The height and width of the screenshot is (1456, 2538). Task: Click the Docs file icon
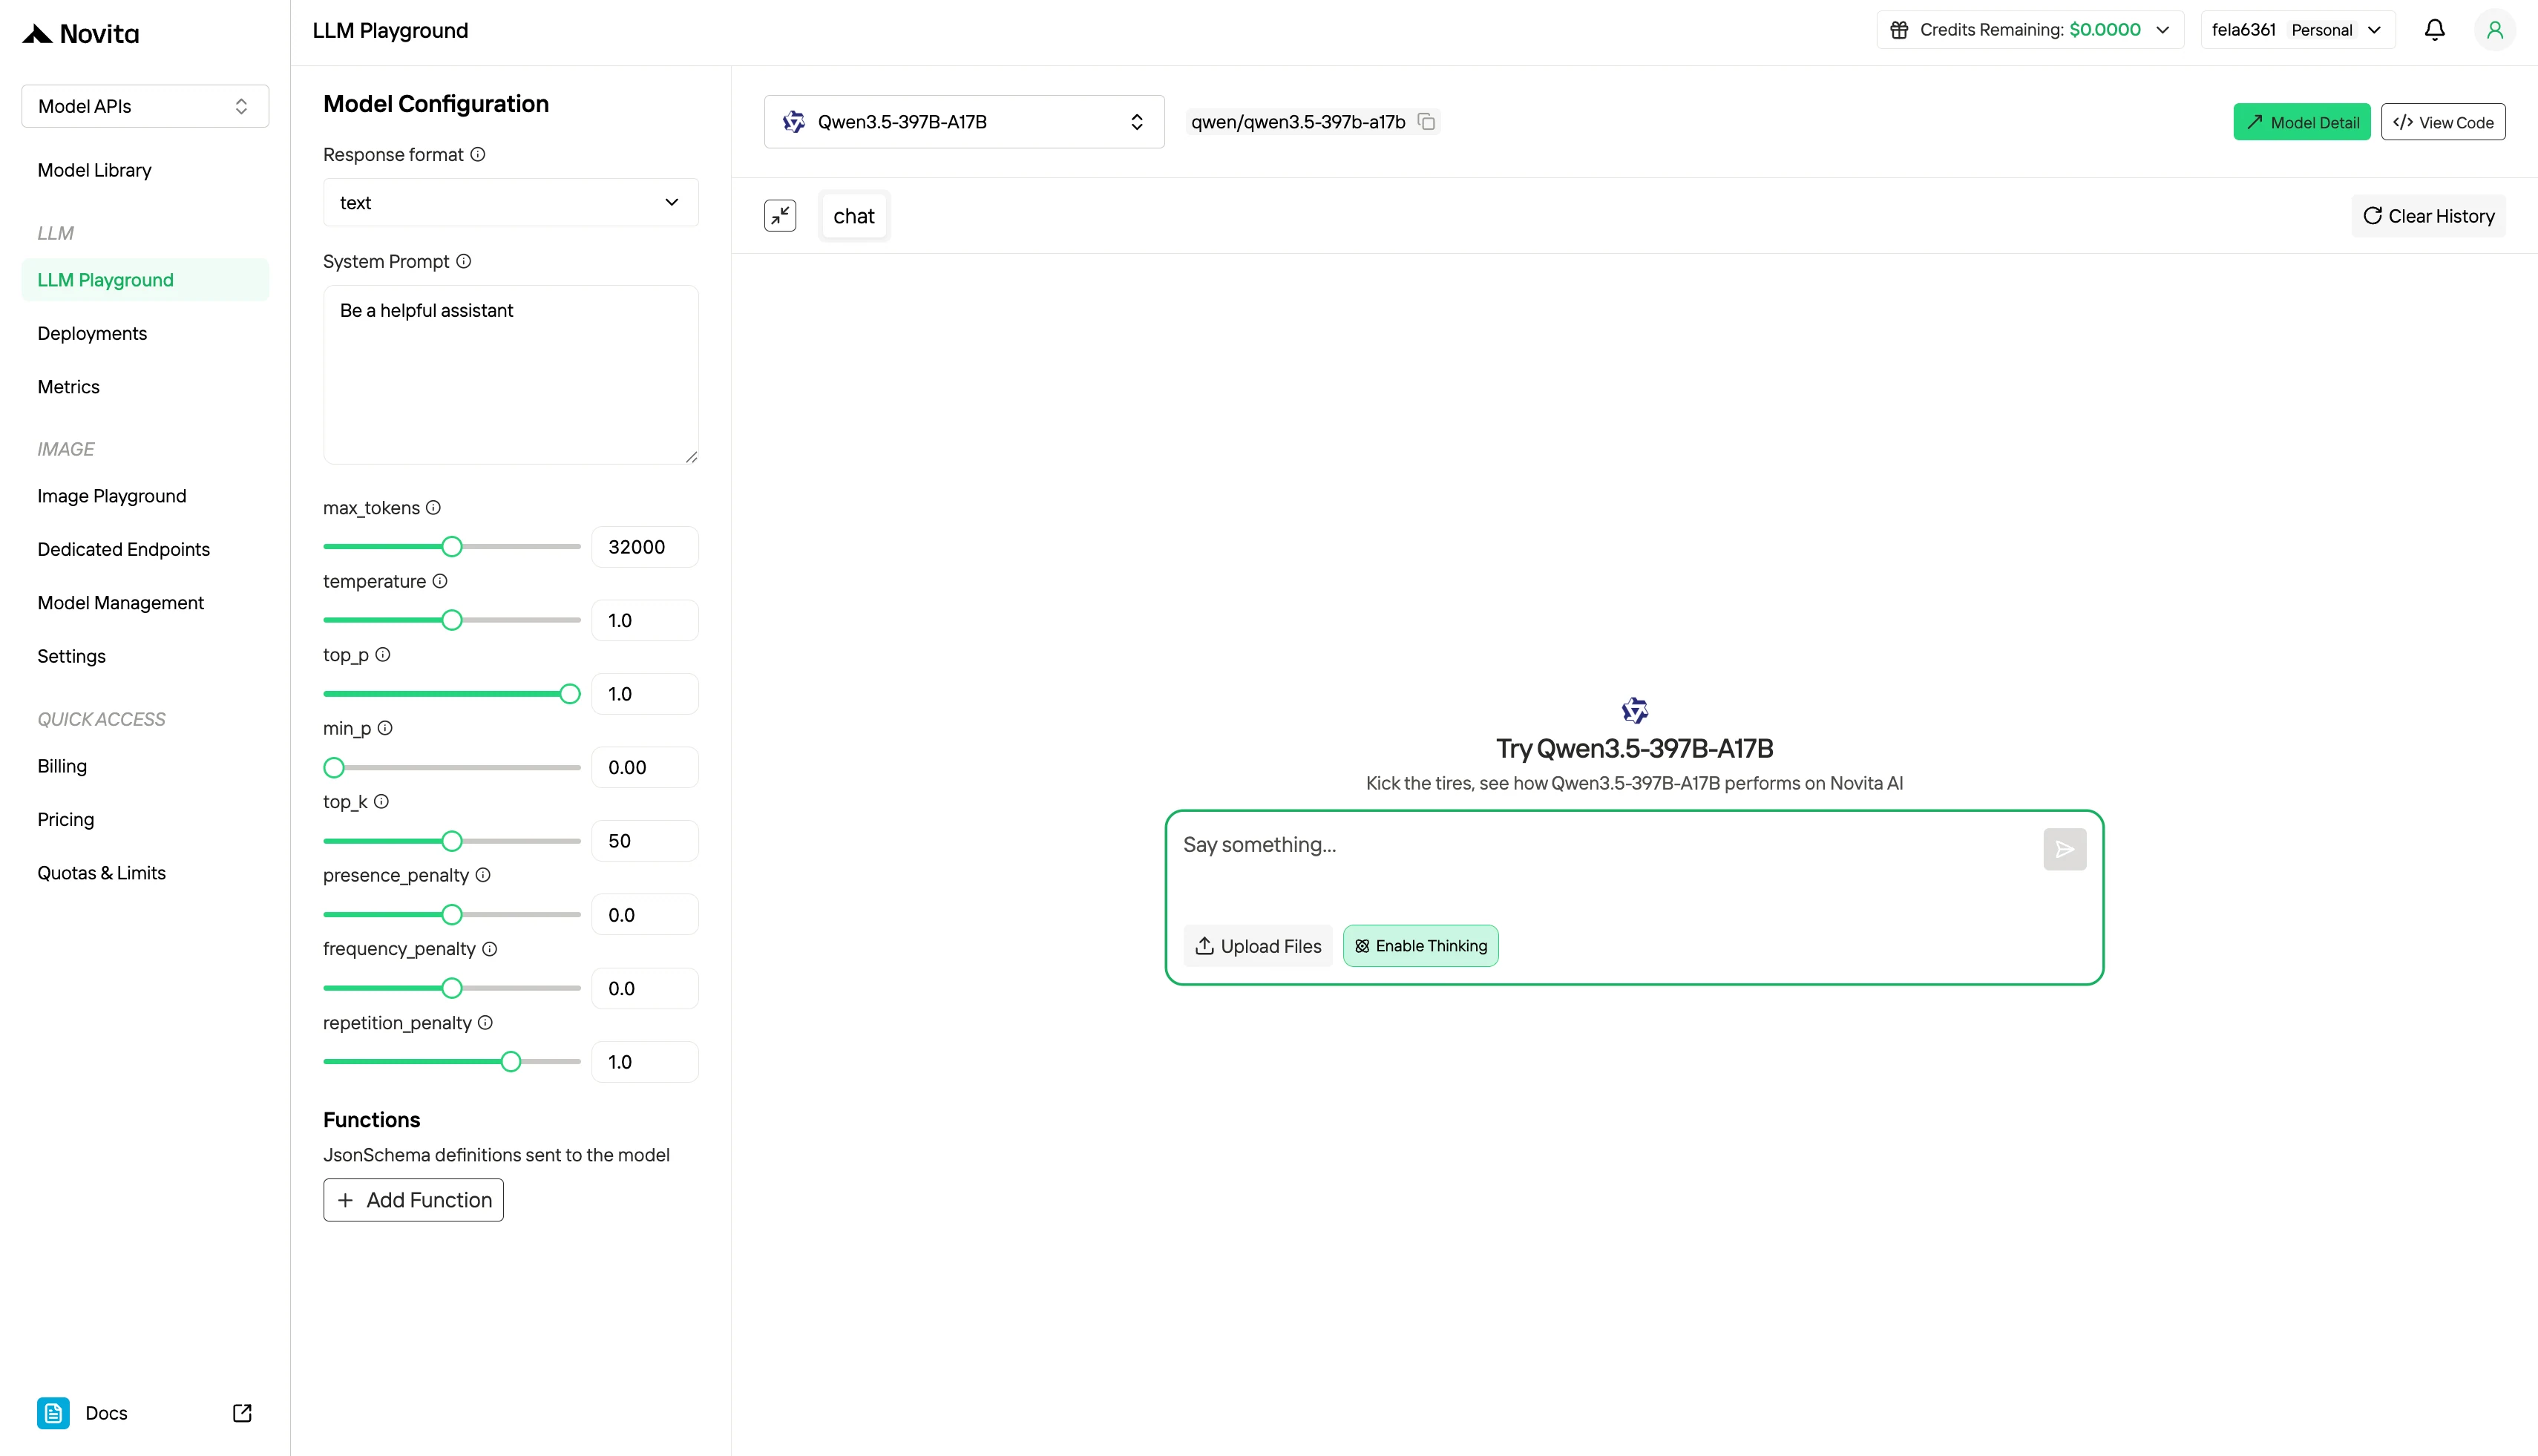pos(53,1413)
